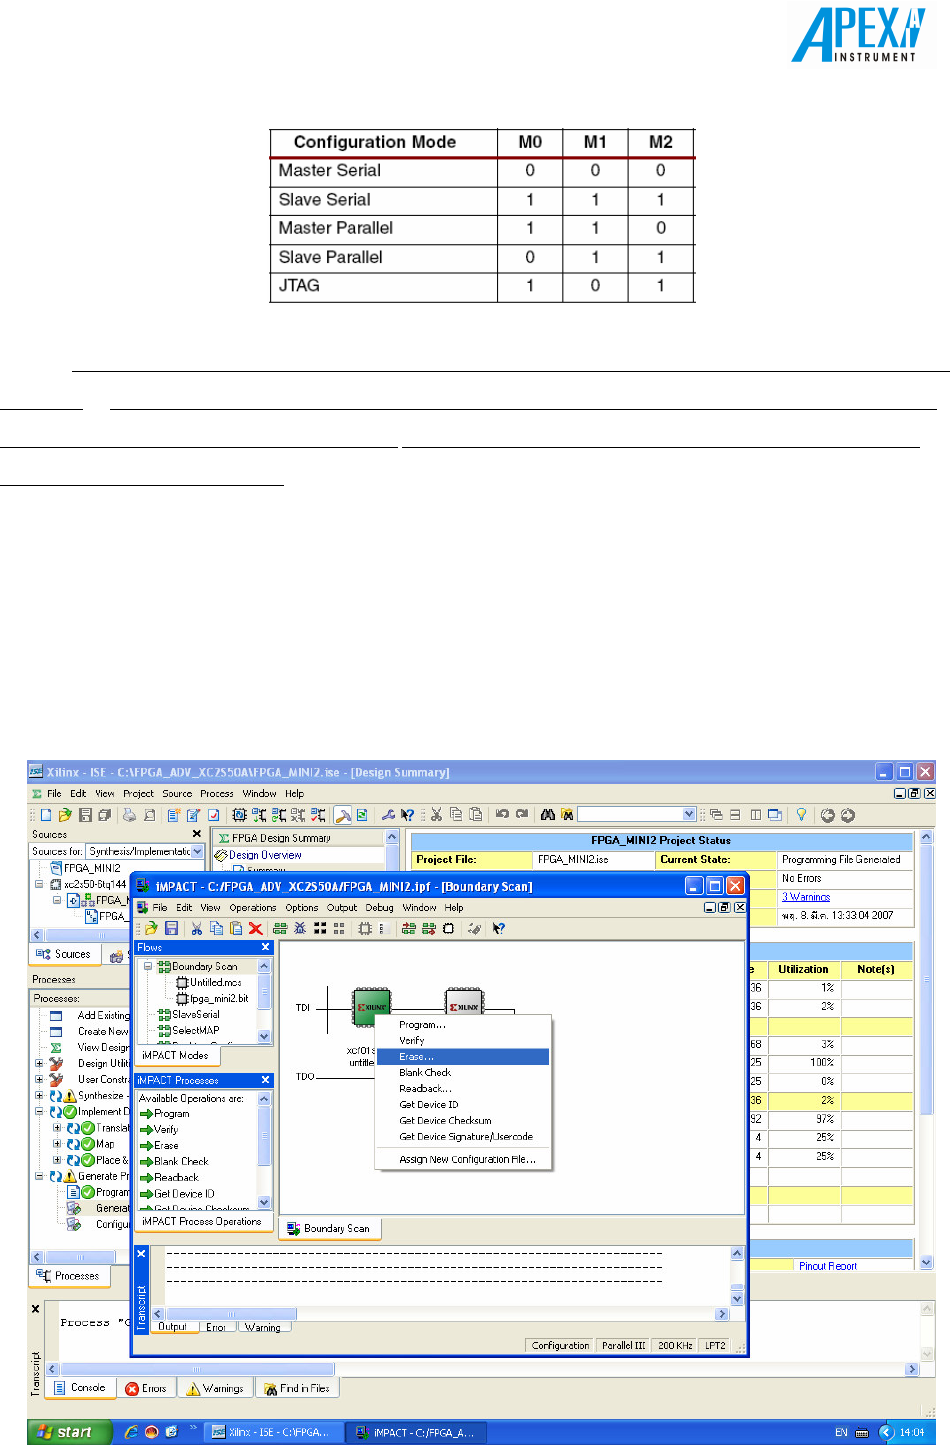
Task: Click the iMPACT red delete X icon
Action: 255,929
